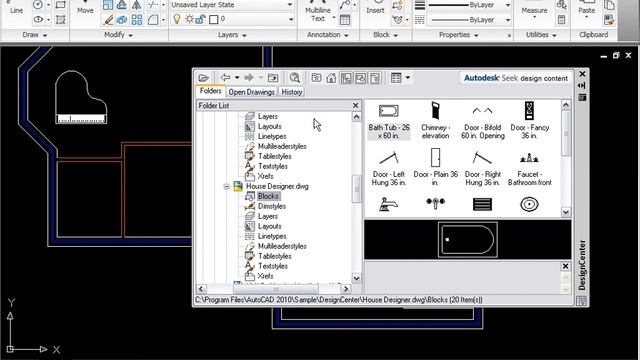Expand the Modify panel
Image resolution: width=640 pixels, height=360 pixels.
pos(118,35)
